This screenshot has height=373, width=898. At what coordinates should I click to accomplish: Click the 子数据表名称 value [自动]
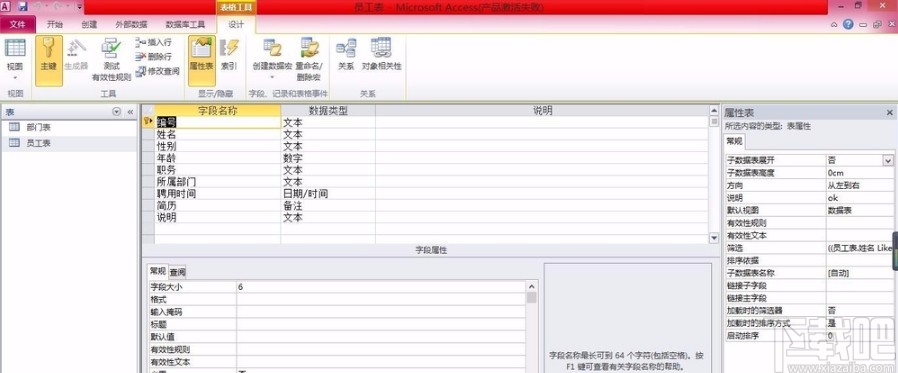[860, 273]
